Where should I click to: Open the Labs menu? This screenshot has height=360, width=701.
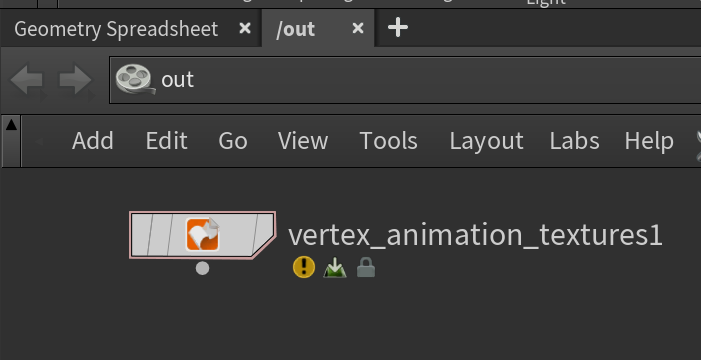coord(574,141)
